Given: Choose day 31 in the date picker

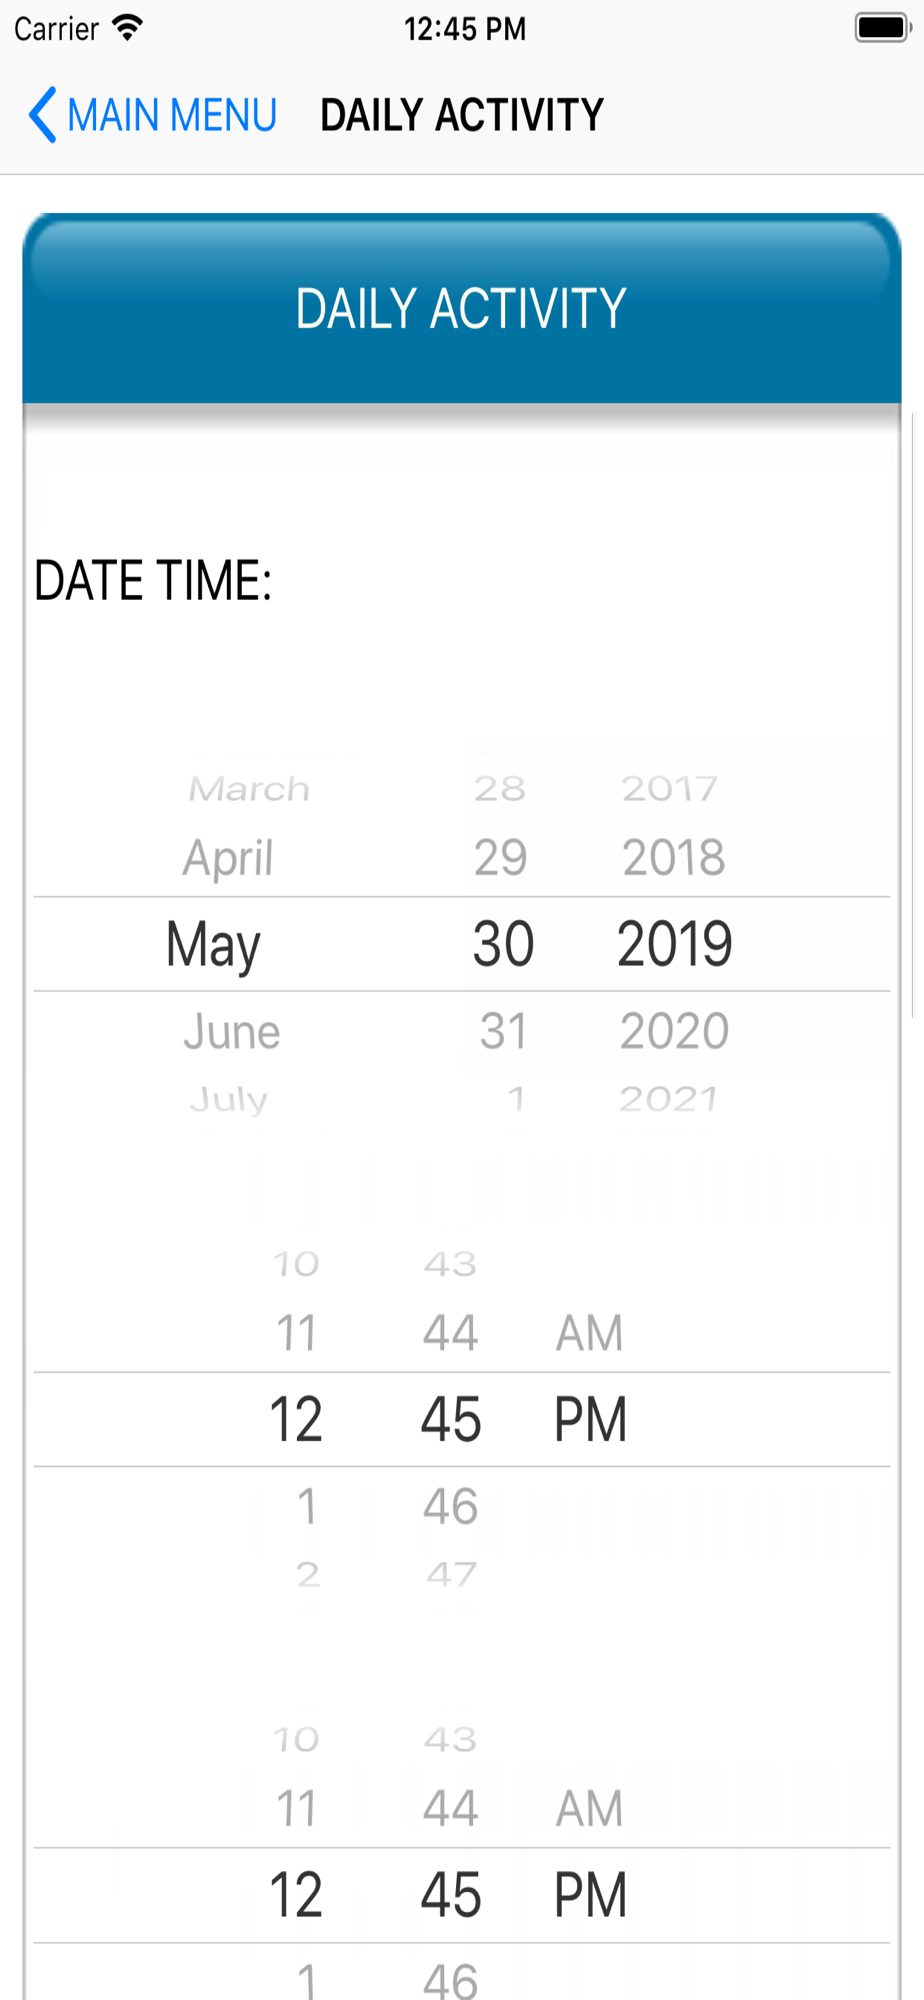Looking at the screenshot, I should (x=503, y=1031).
